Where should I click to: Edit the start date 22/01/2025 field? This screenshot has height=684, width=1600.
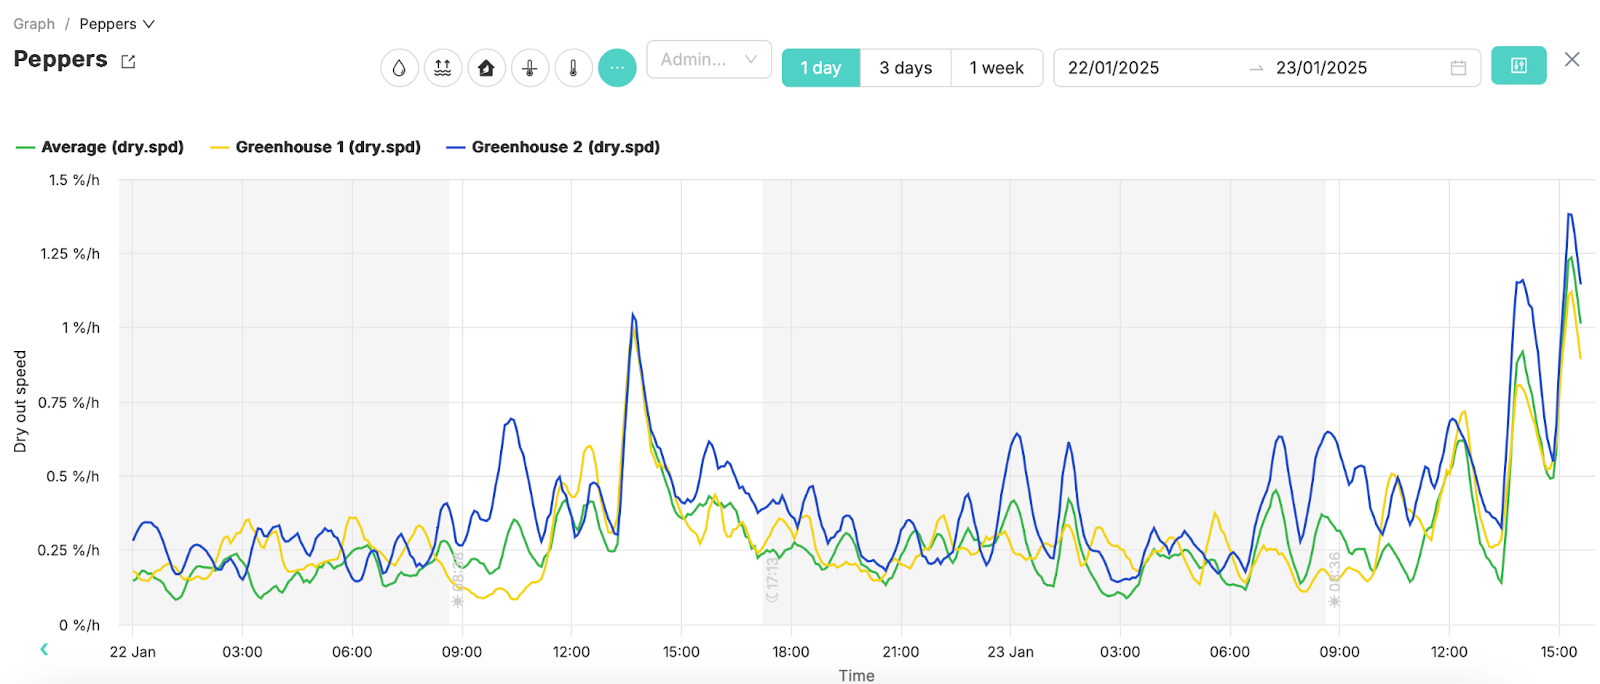[x=1114, y=68]
